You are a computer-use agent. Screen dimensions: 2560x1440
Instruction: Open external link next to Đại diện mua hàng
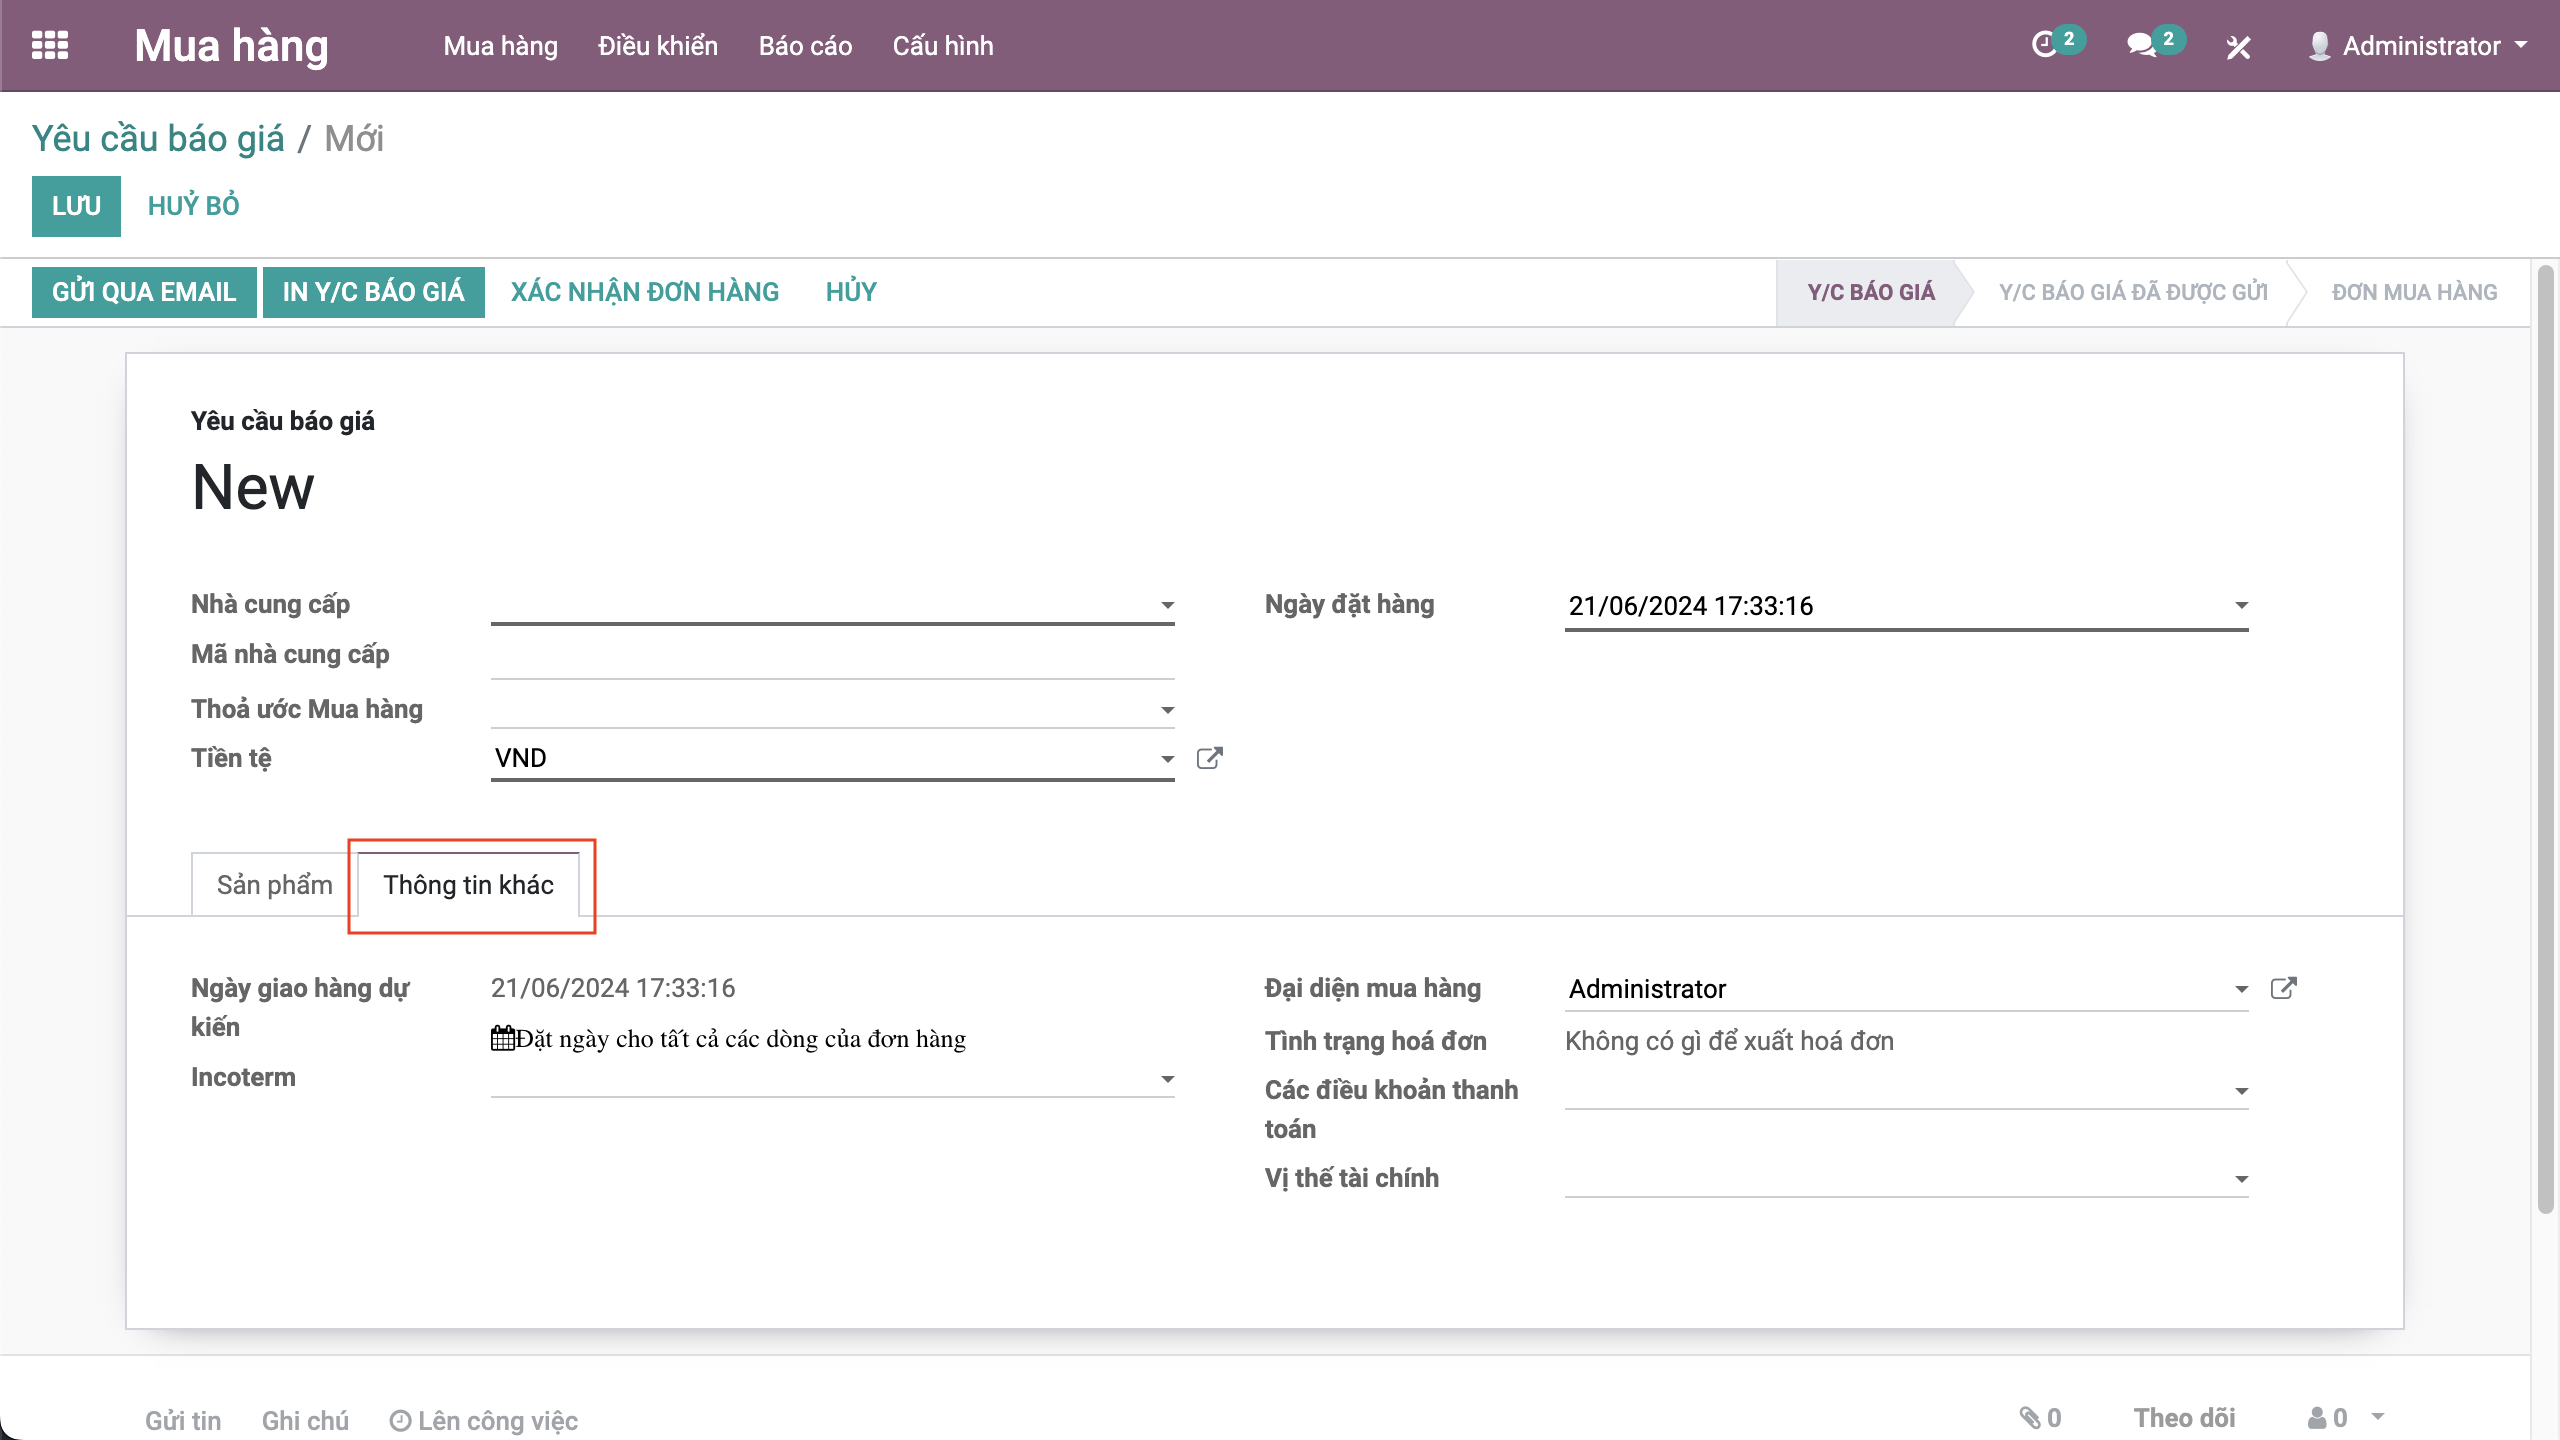tap(2283, 988)
